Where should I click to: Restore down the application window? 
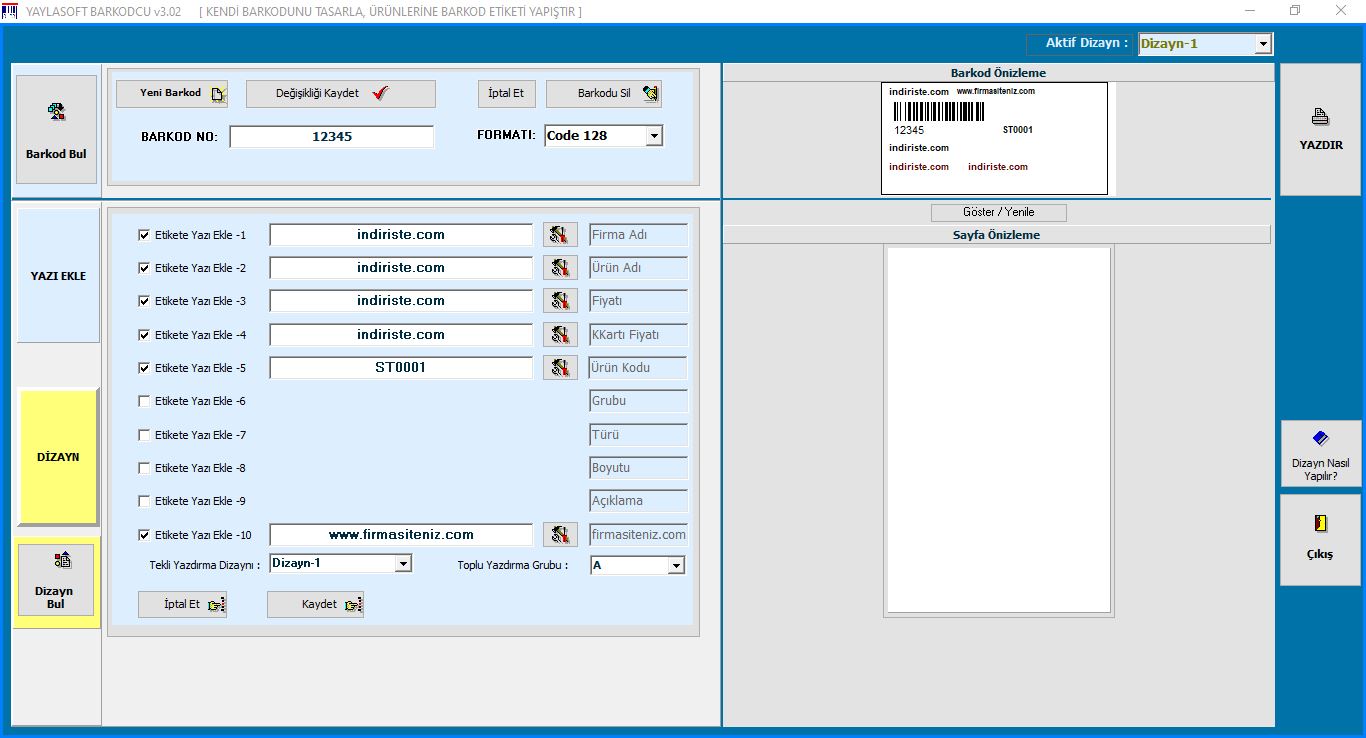[1295, 11]
